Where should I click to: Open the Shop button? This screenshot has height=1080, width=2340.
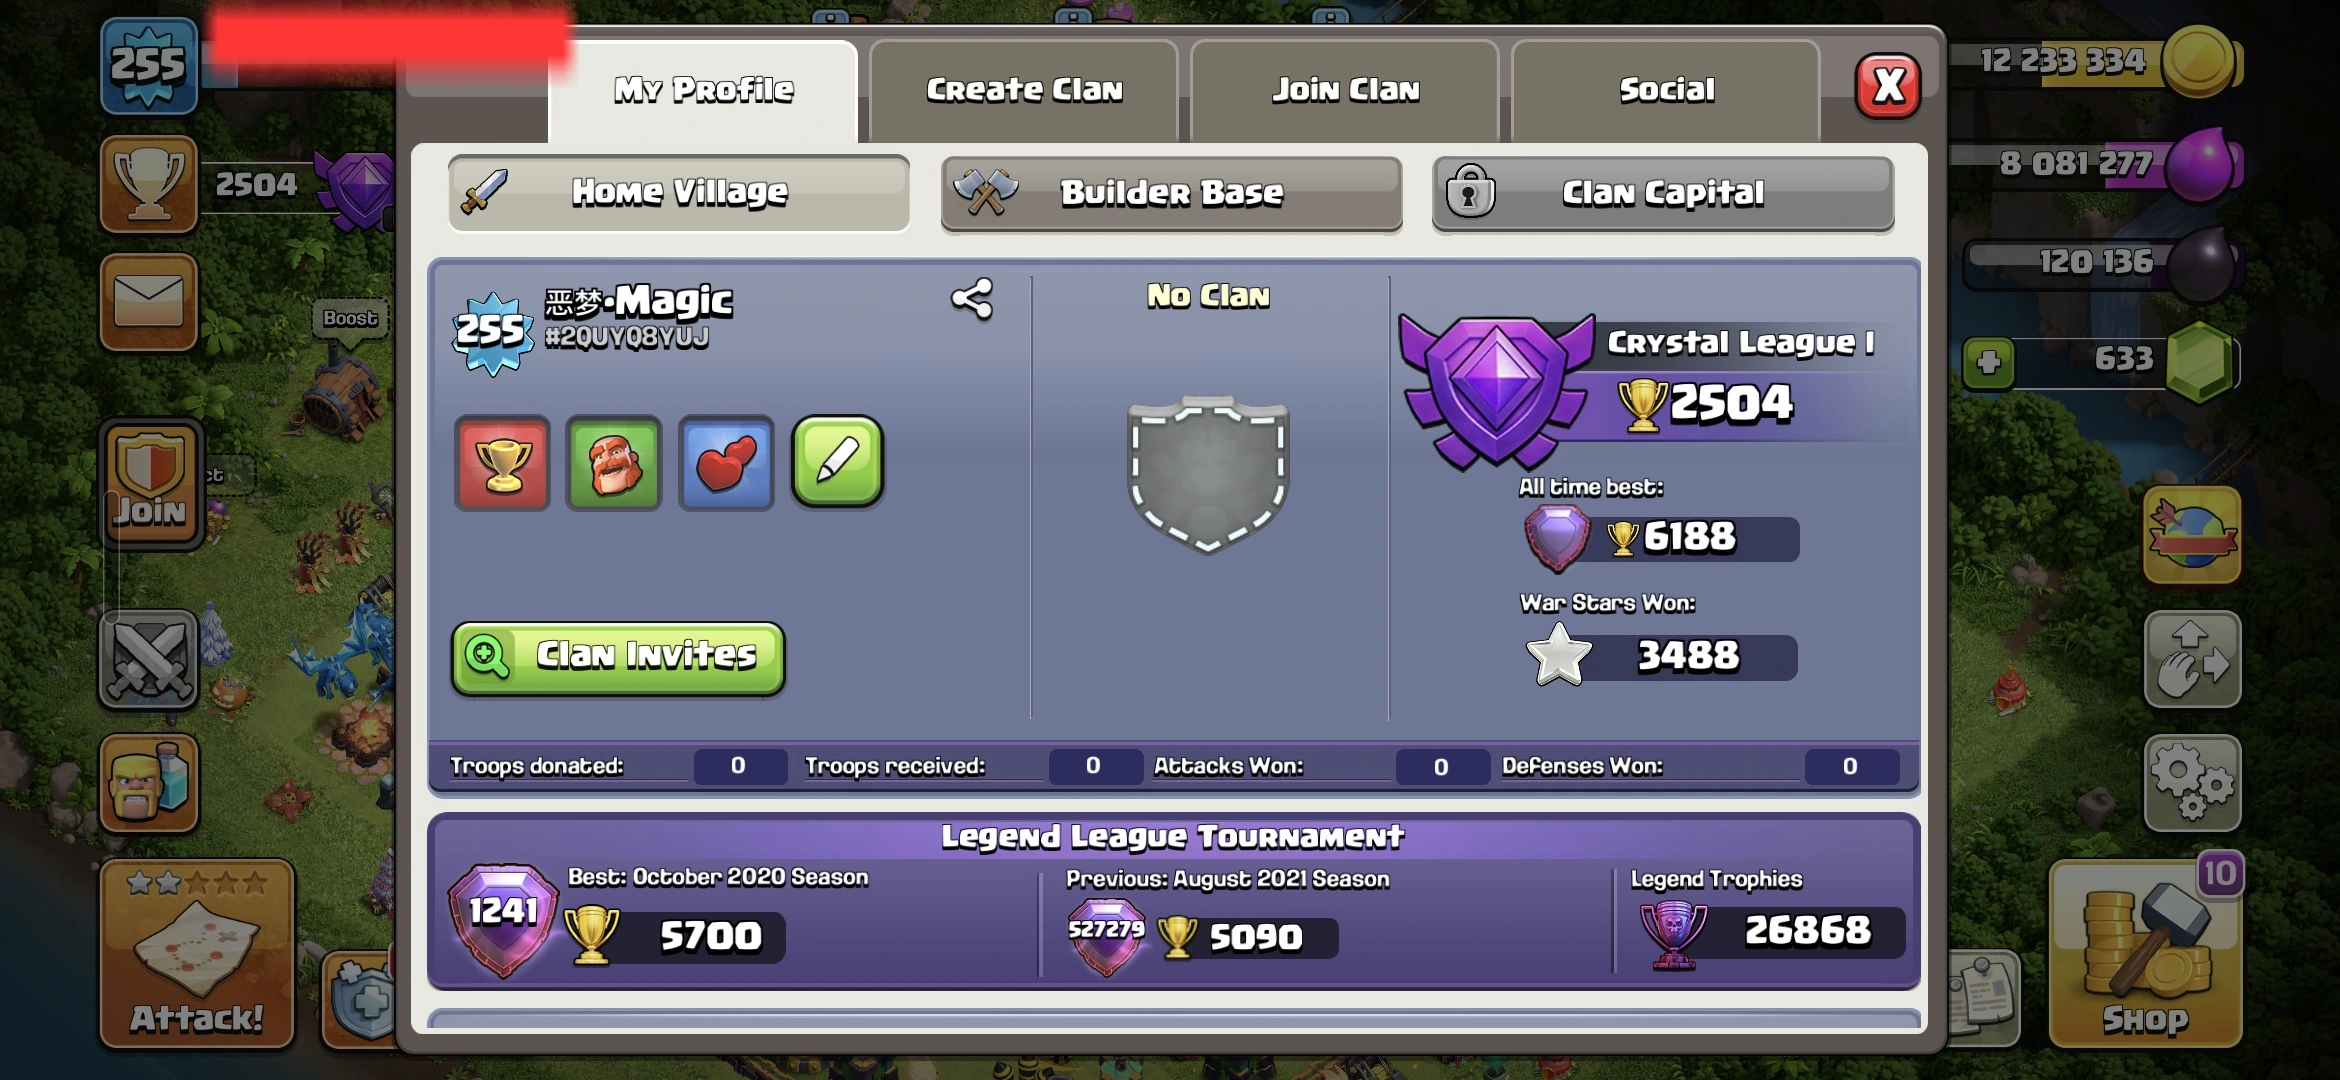2146,953
